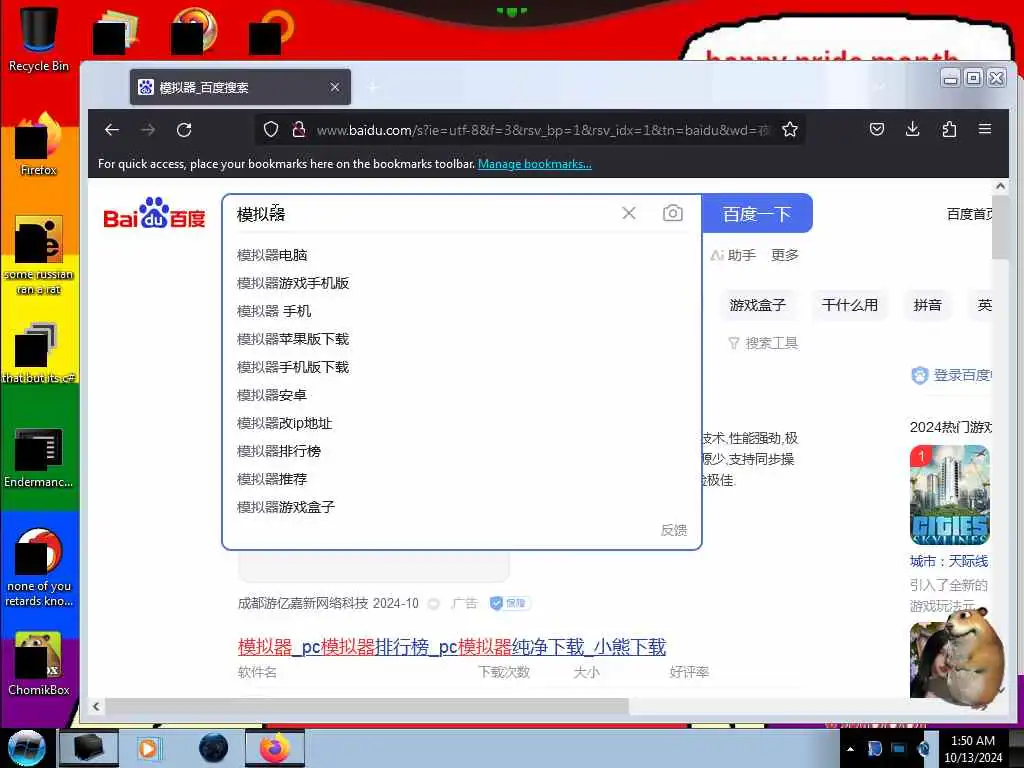
Task: Choose suggestion 模拟器安卓
Action: coord(272,395)
